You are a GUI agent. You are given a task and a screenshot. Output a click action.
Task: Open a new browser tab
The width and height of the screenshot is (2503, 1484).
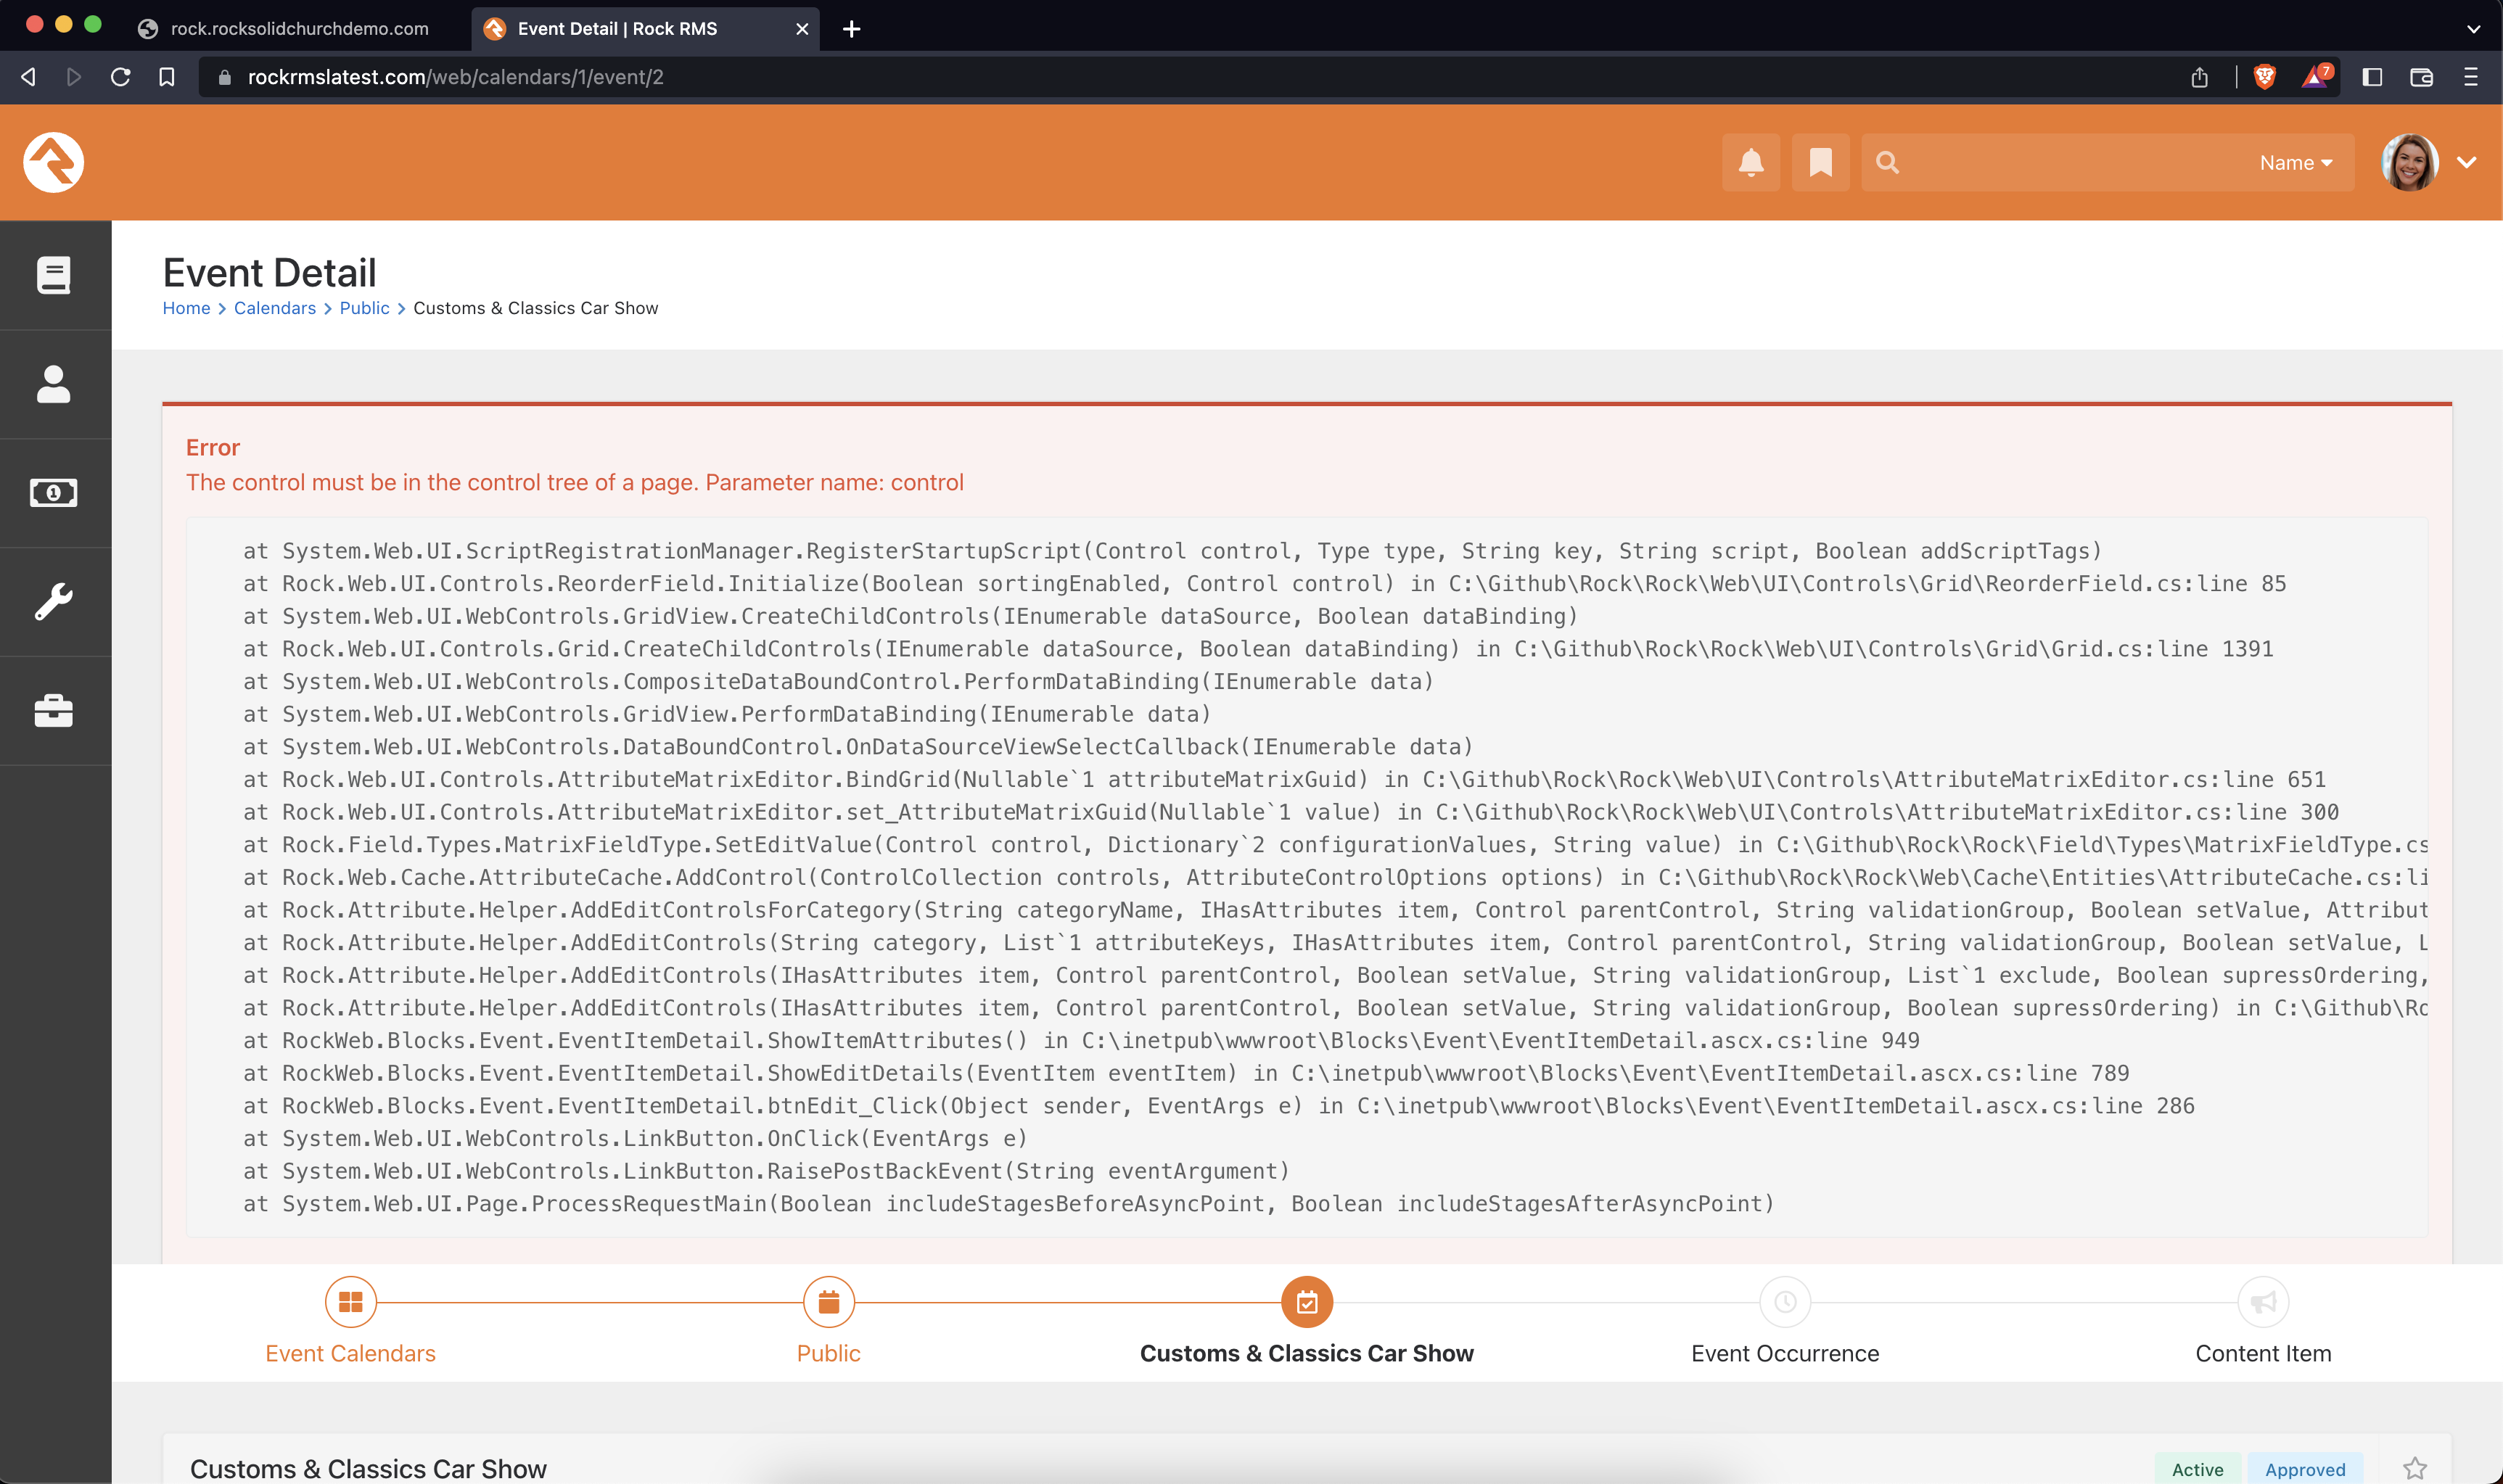[851, 29]
